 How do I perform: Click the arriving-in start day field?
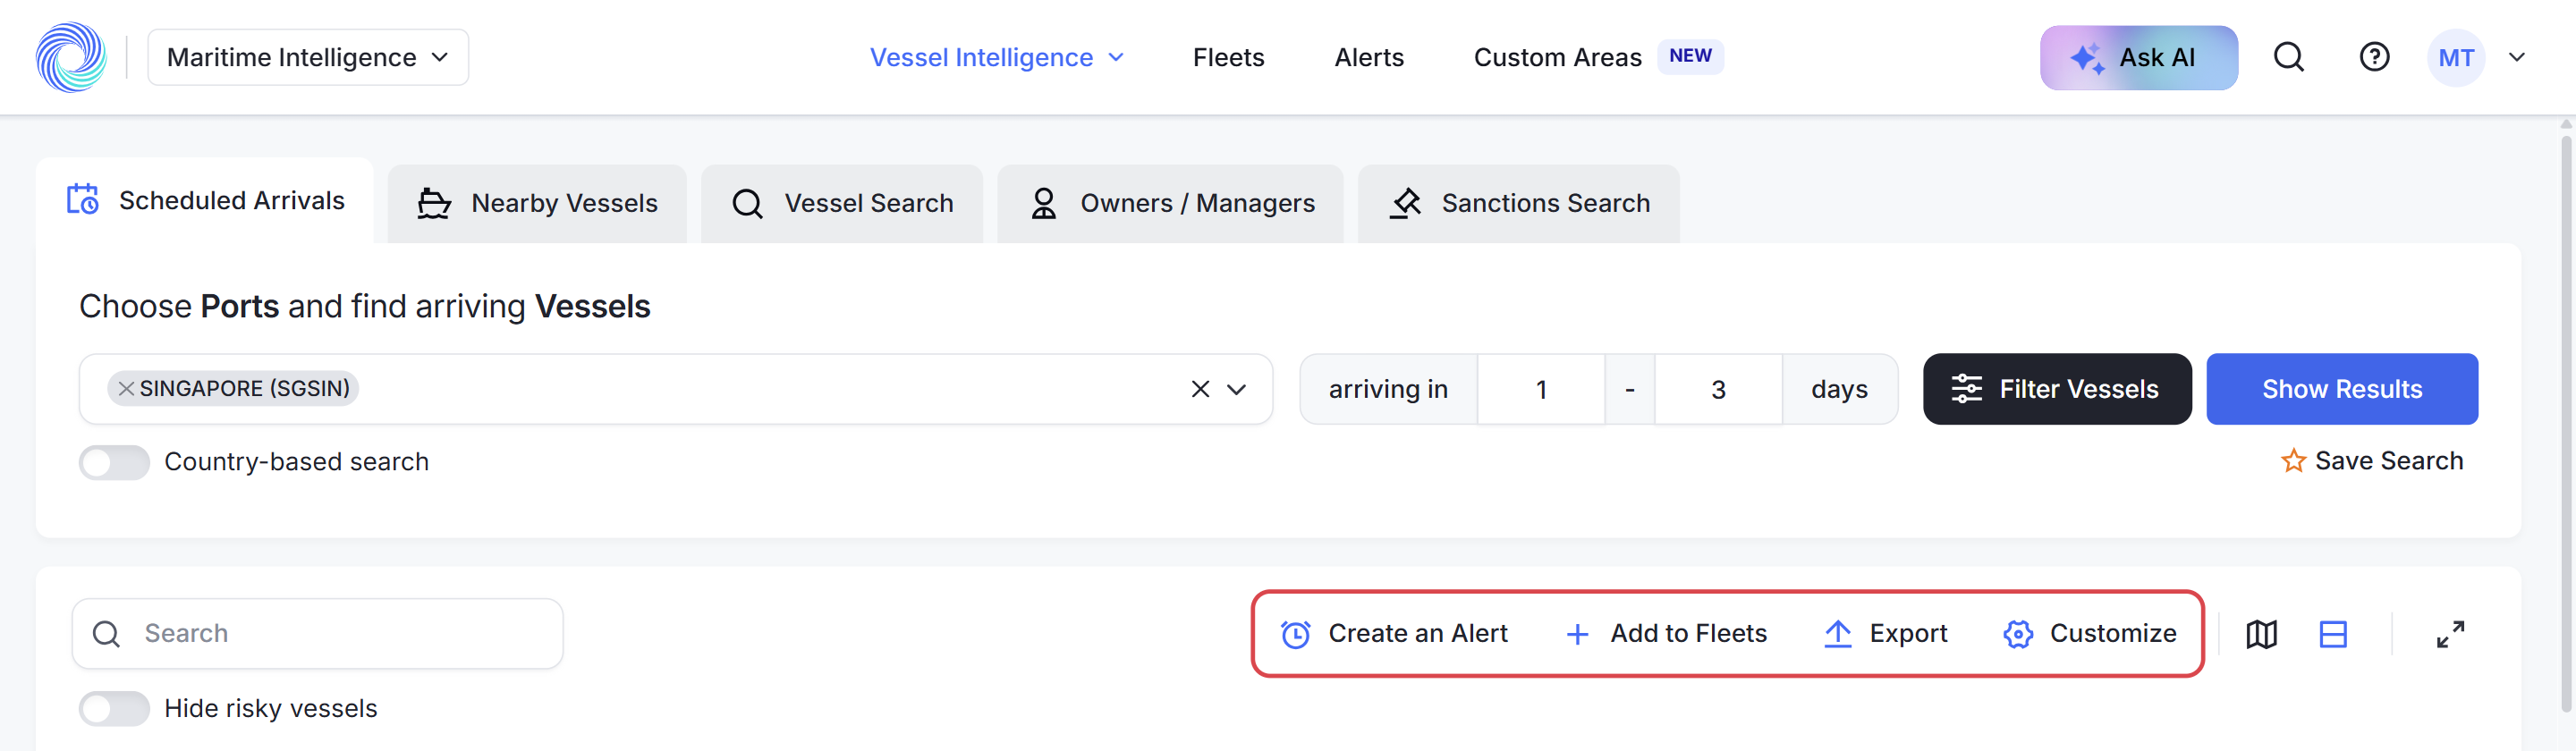click(1541, 389)
